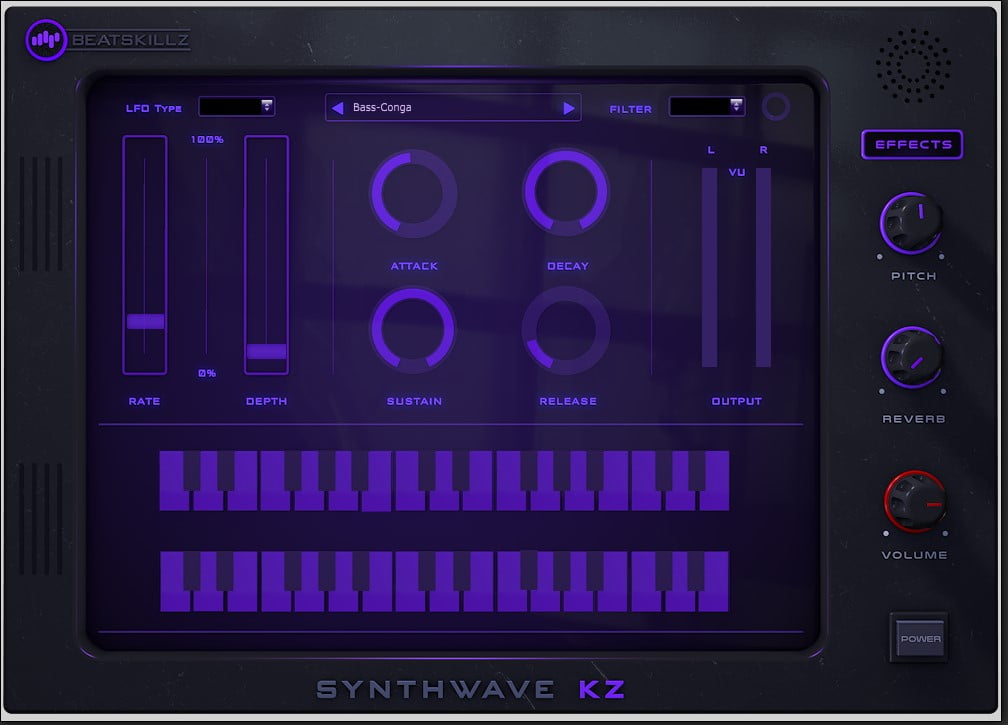Toggle the round filter ring switch
Viewport: 1008px width, 725px height.
pyautogui.click(x=774, y=108)
